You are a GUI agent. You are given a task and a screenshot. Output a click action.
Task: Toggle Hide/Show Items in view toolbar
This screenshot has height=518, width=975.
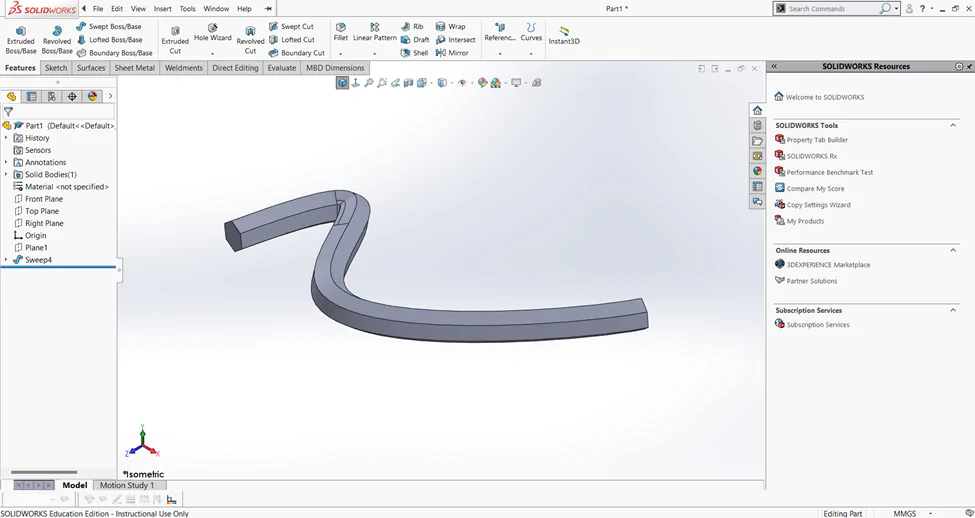pyautogui.click(x=462, y=83)
